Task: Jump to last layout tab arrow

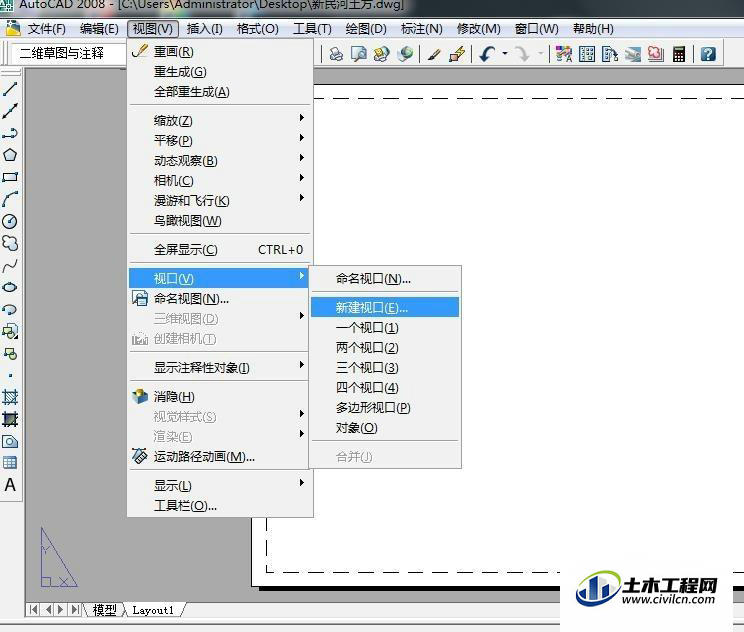Action: tap(75, 609)
